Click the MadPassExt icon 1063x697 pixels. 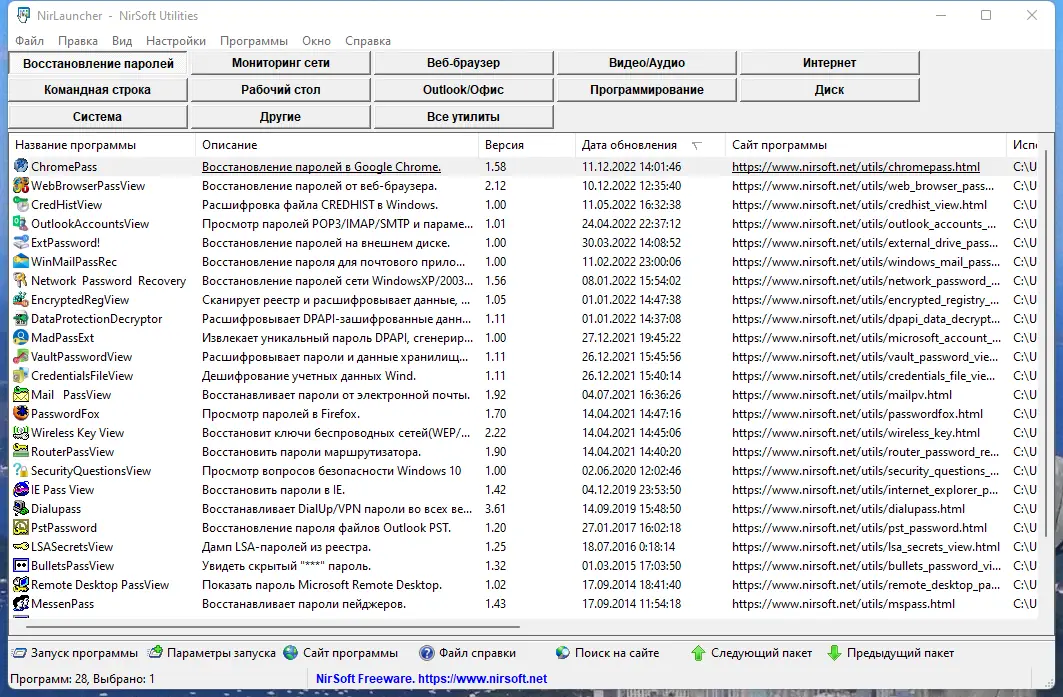click(21, 337)
